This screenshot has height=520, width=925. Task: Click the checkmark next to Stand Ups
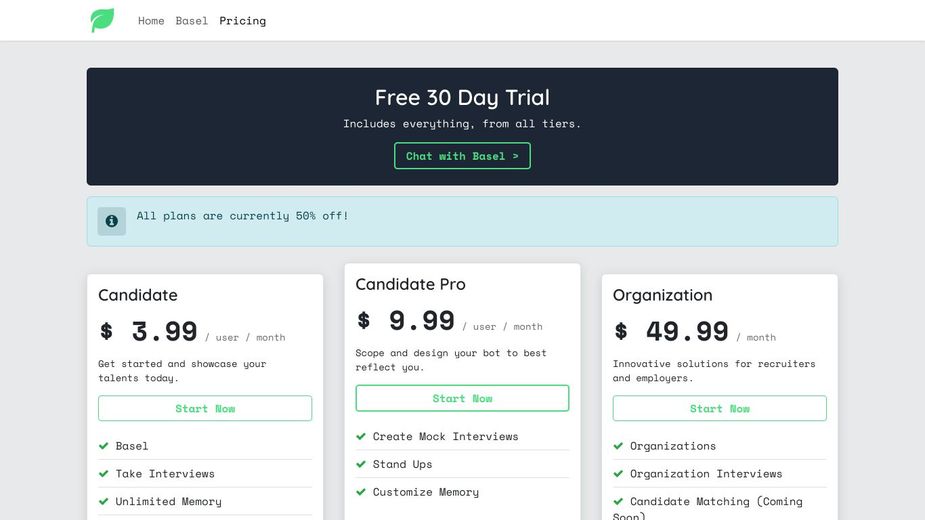361,464
